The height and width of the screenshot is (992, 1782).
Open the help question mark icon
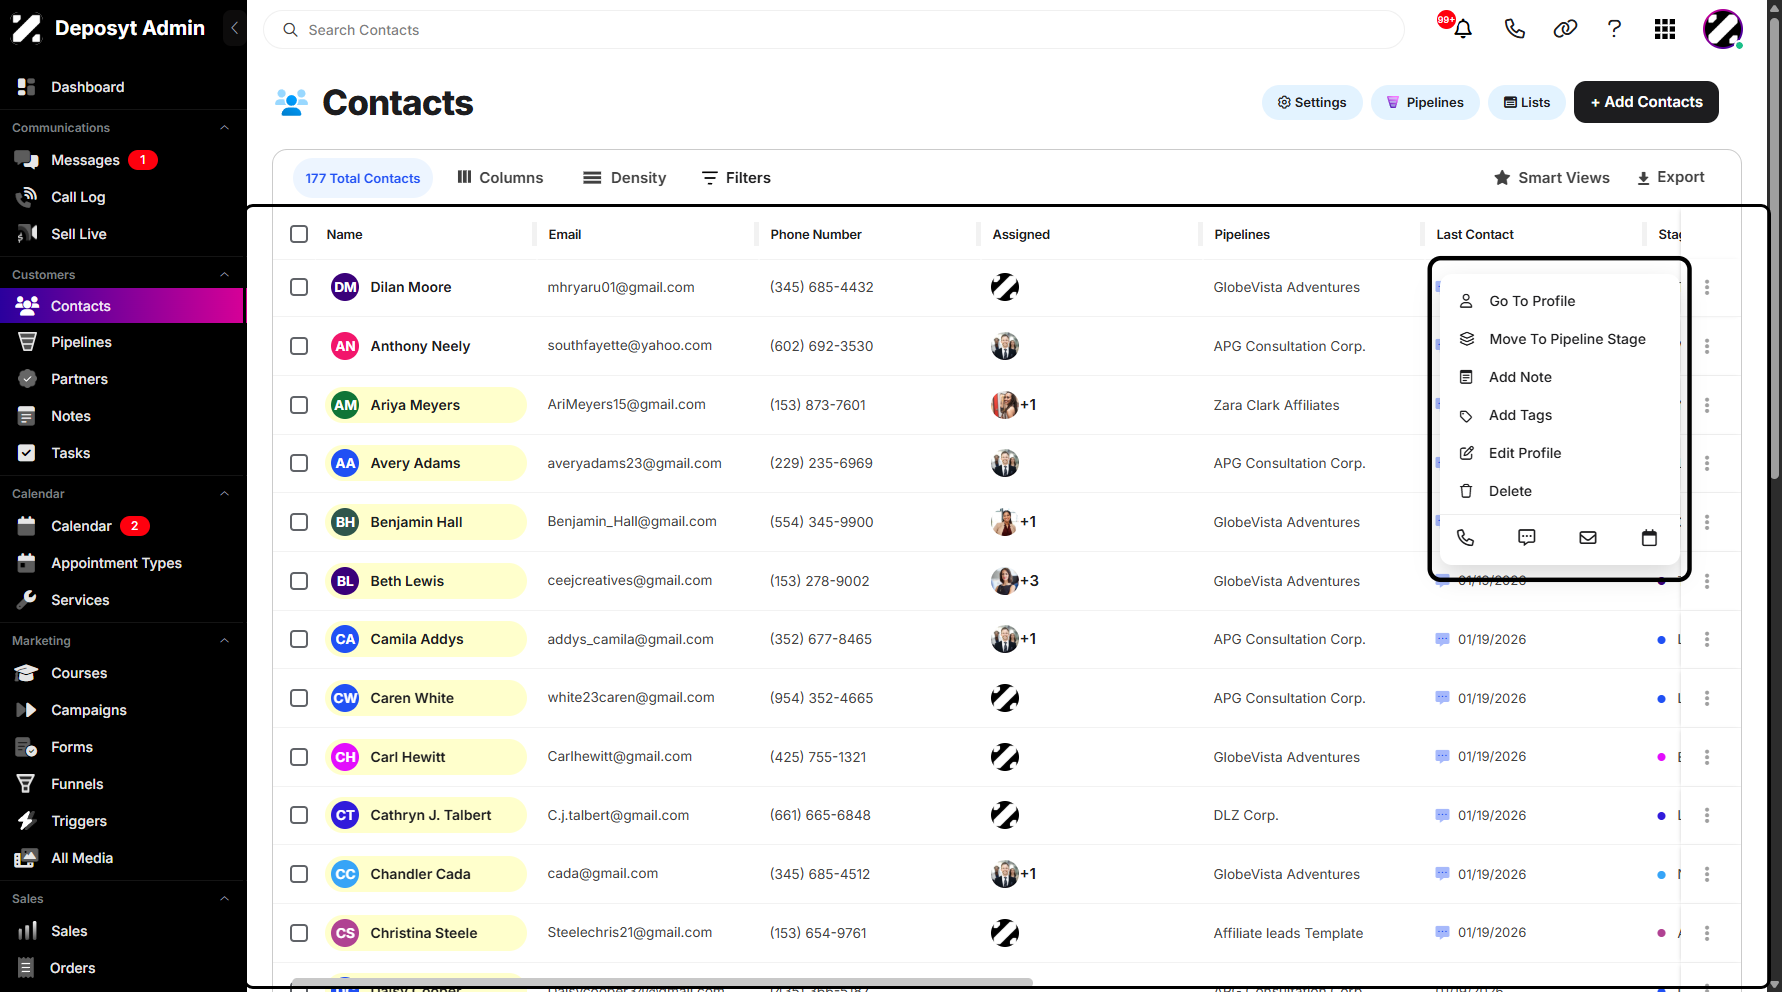pos(1614,29)
